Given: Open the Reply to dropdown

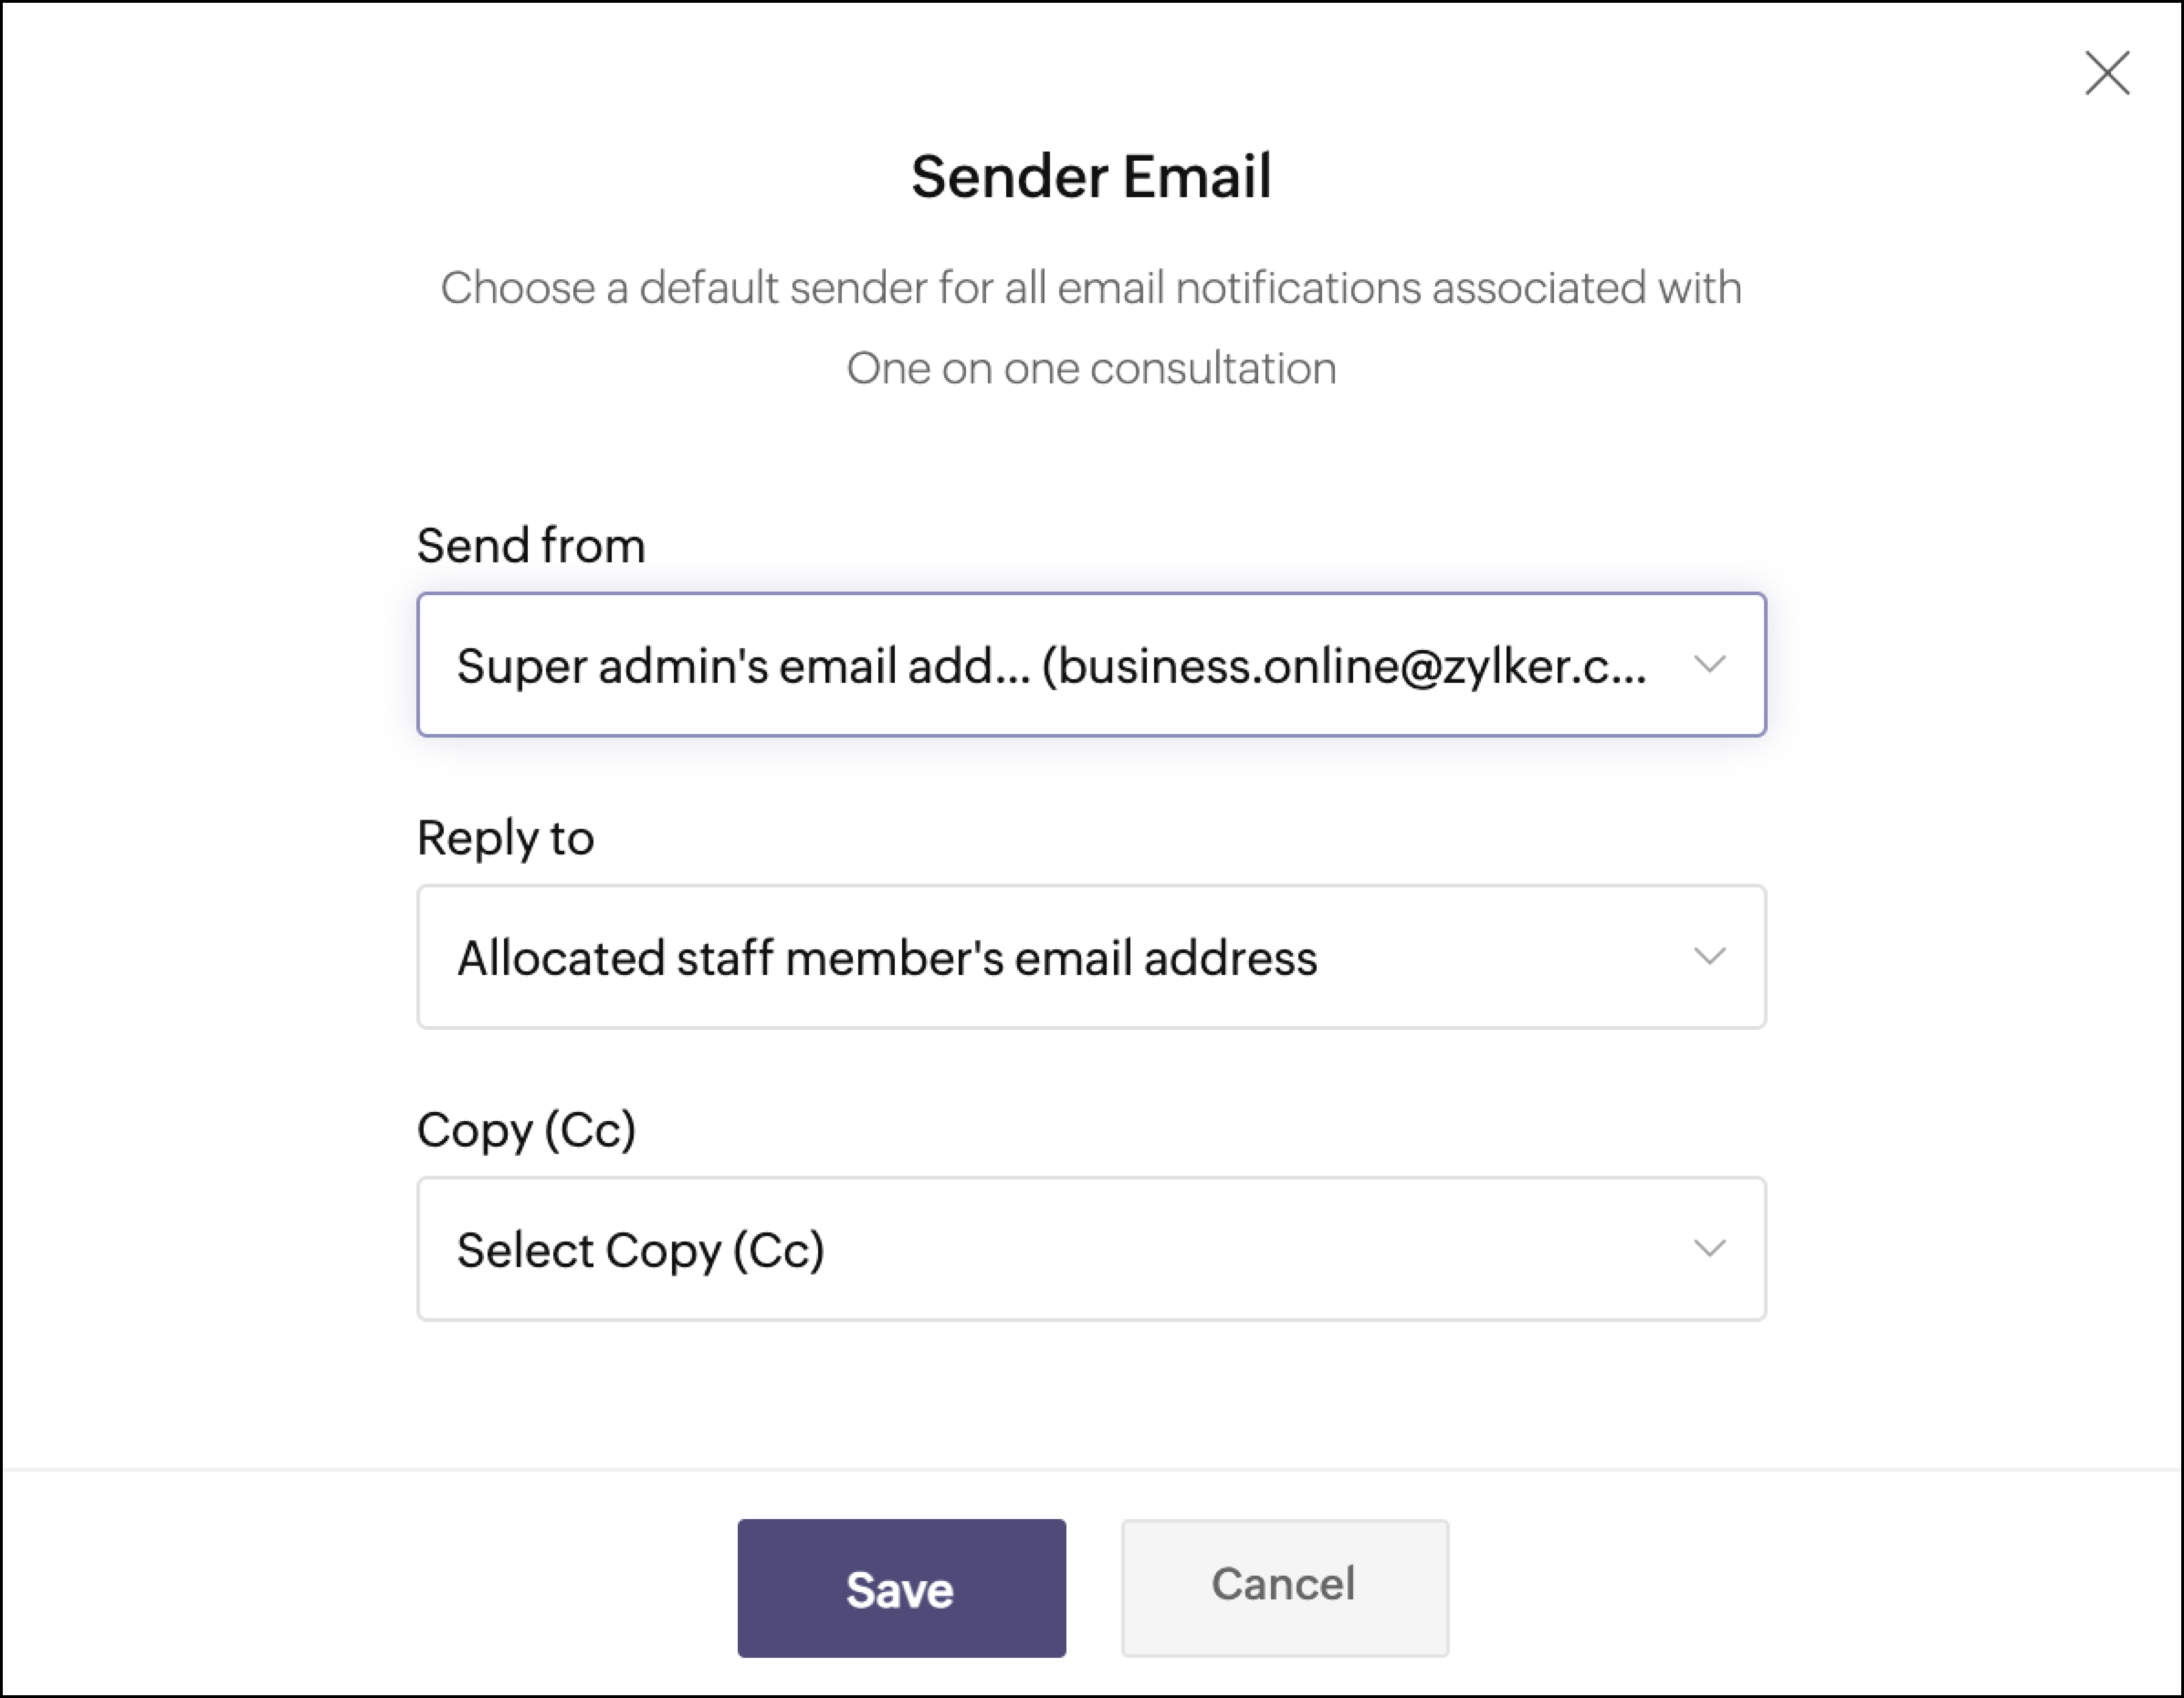Looking at the screenshot, I should (x=1091, y=956).
